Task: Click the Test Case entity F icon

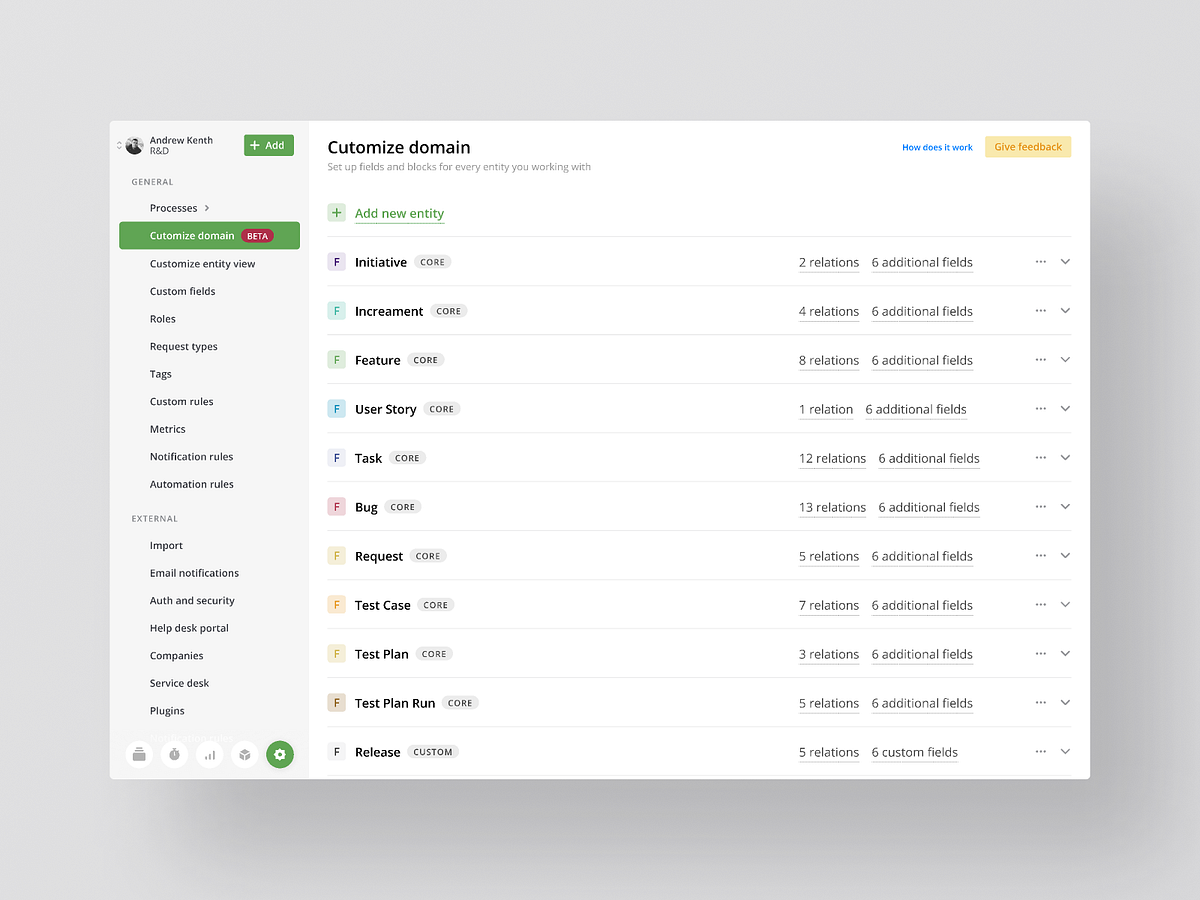Action: (336, 605)
